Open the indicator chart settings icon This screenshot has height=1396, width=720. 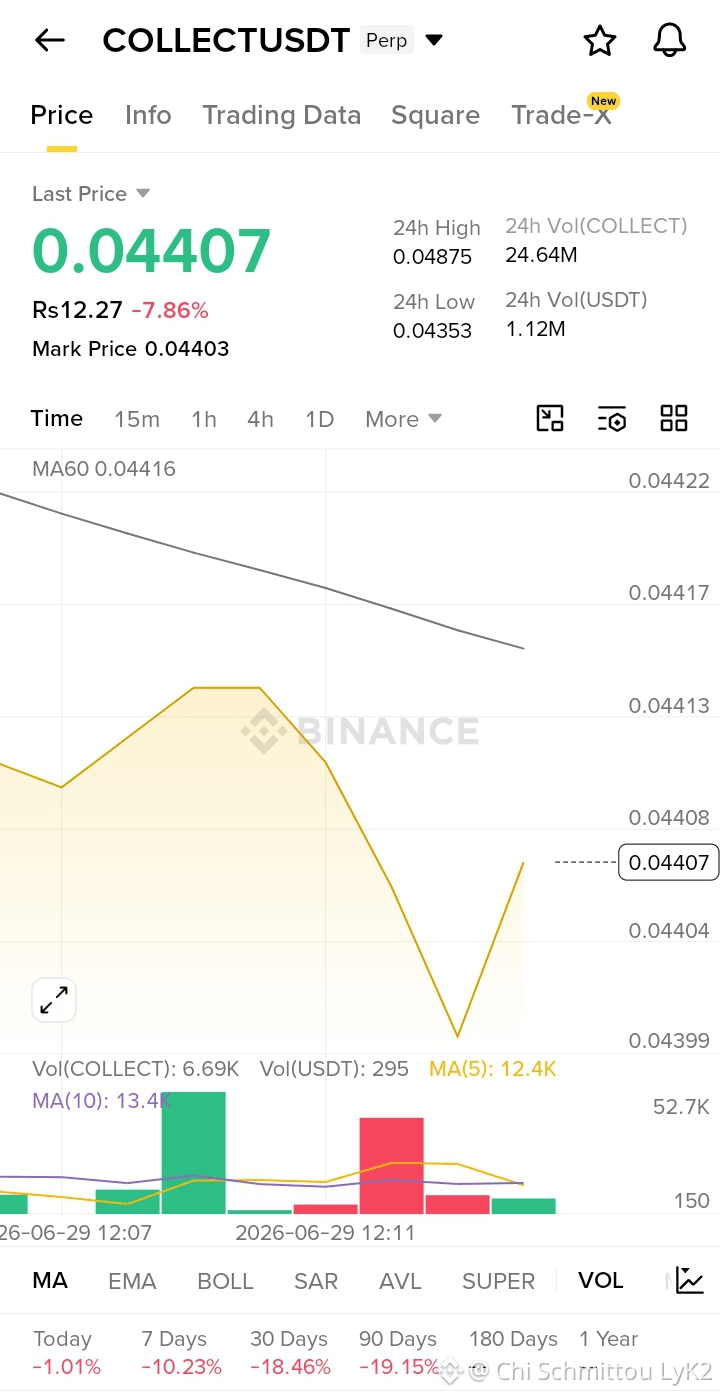click(690, 1280)
